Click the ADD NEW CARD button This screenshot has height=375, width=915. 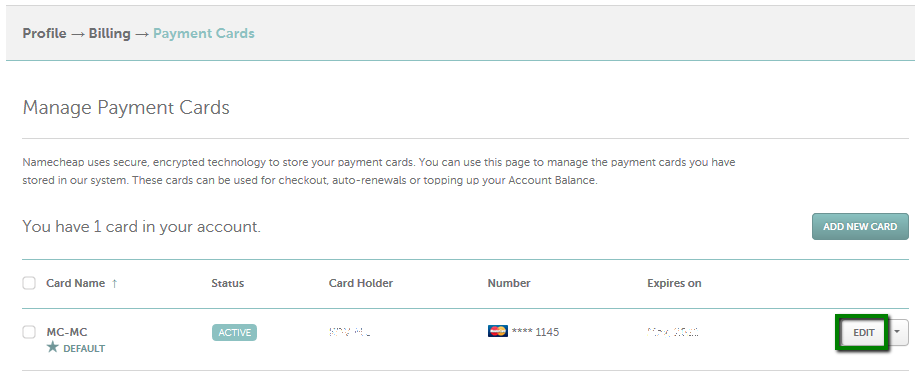(860, 226)
